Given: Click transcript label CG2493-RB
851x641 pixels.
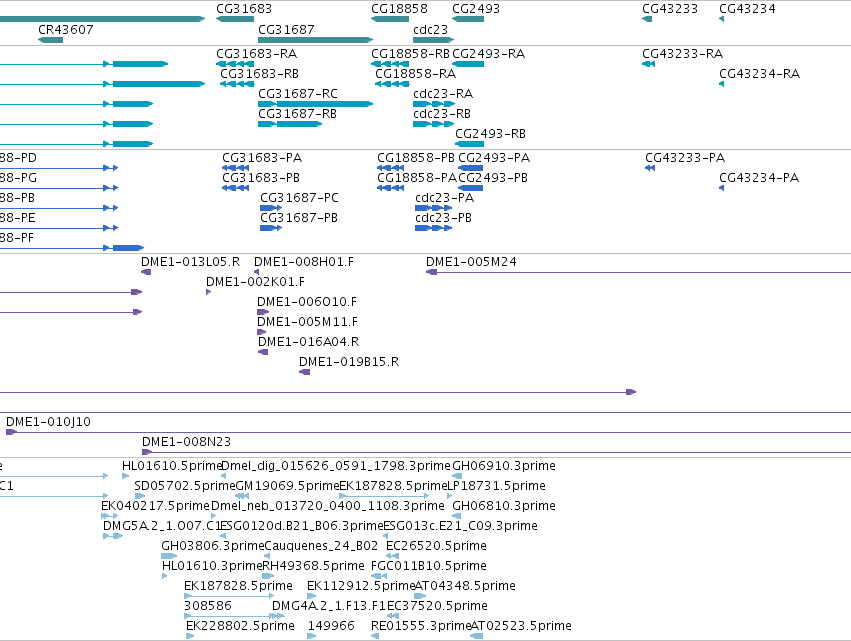Looking at the screenshot, I should [490, 134].
